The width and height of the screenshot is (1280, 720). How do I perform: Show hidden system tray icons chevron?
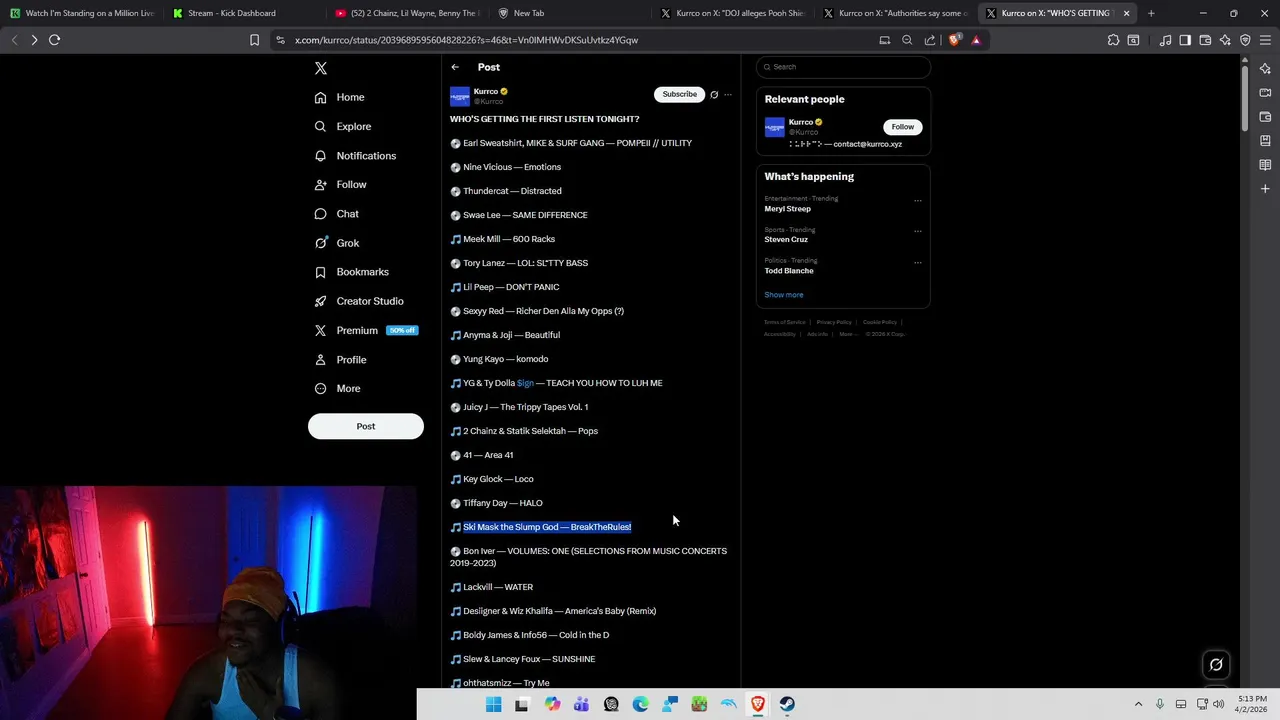click(1138, 704)
